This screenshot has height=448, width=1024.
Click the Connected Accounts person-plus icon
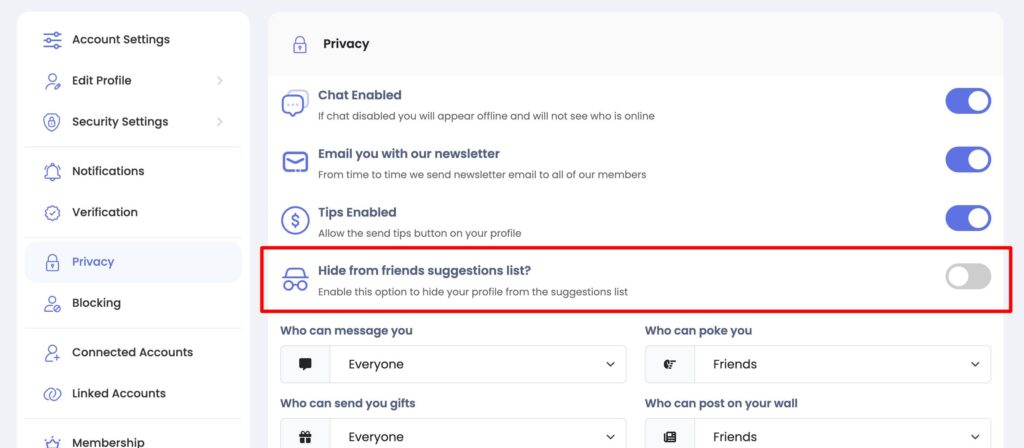pyautogui.click(x=52, y=353)
